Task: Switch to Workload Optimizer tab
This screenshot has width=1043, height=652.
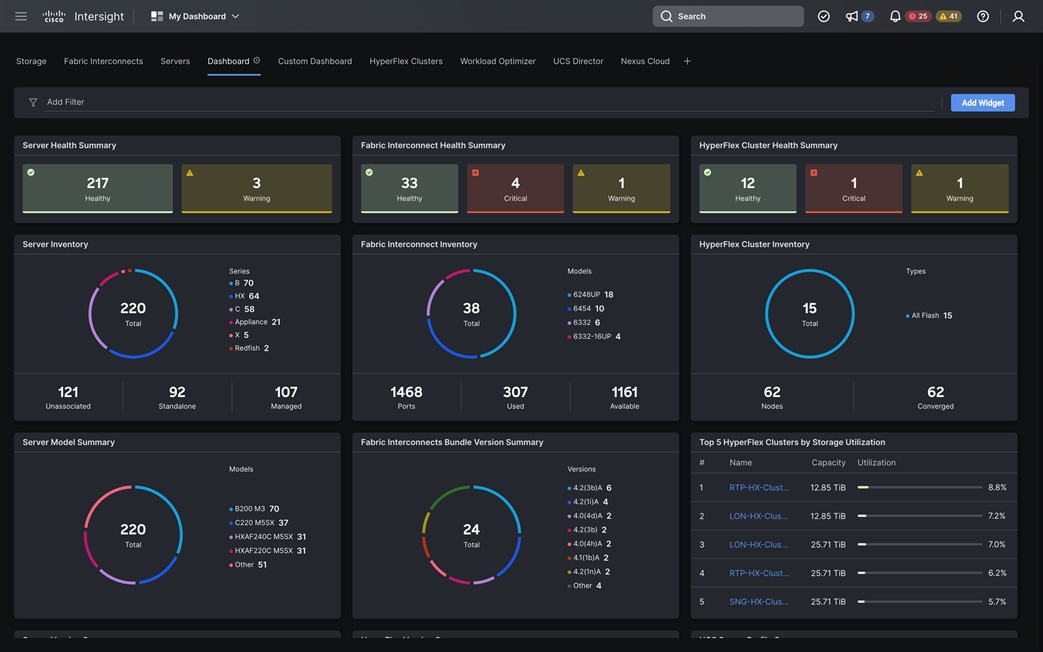Action: [x=498, y=61]
